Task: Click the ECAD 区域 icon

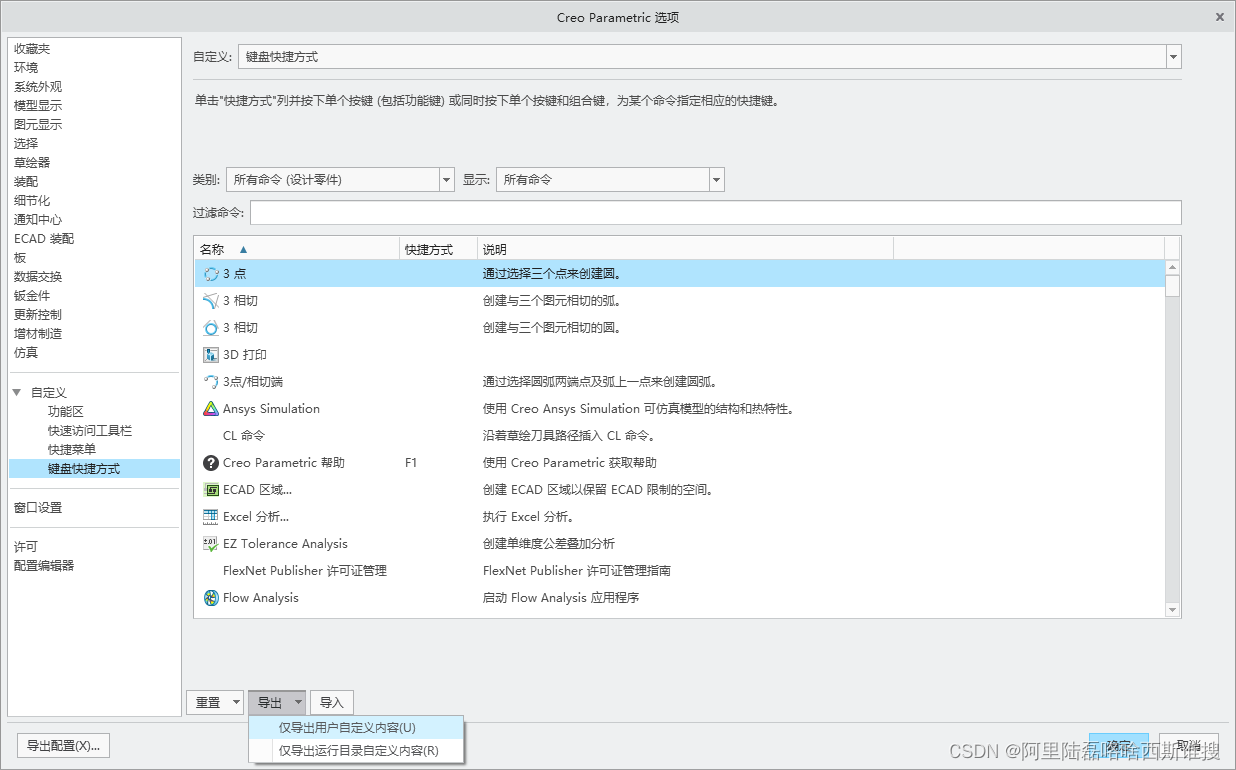Action: coord(211,490)
